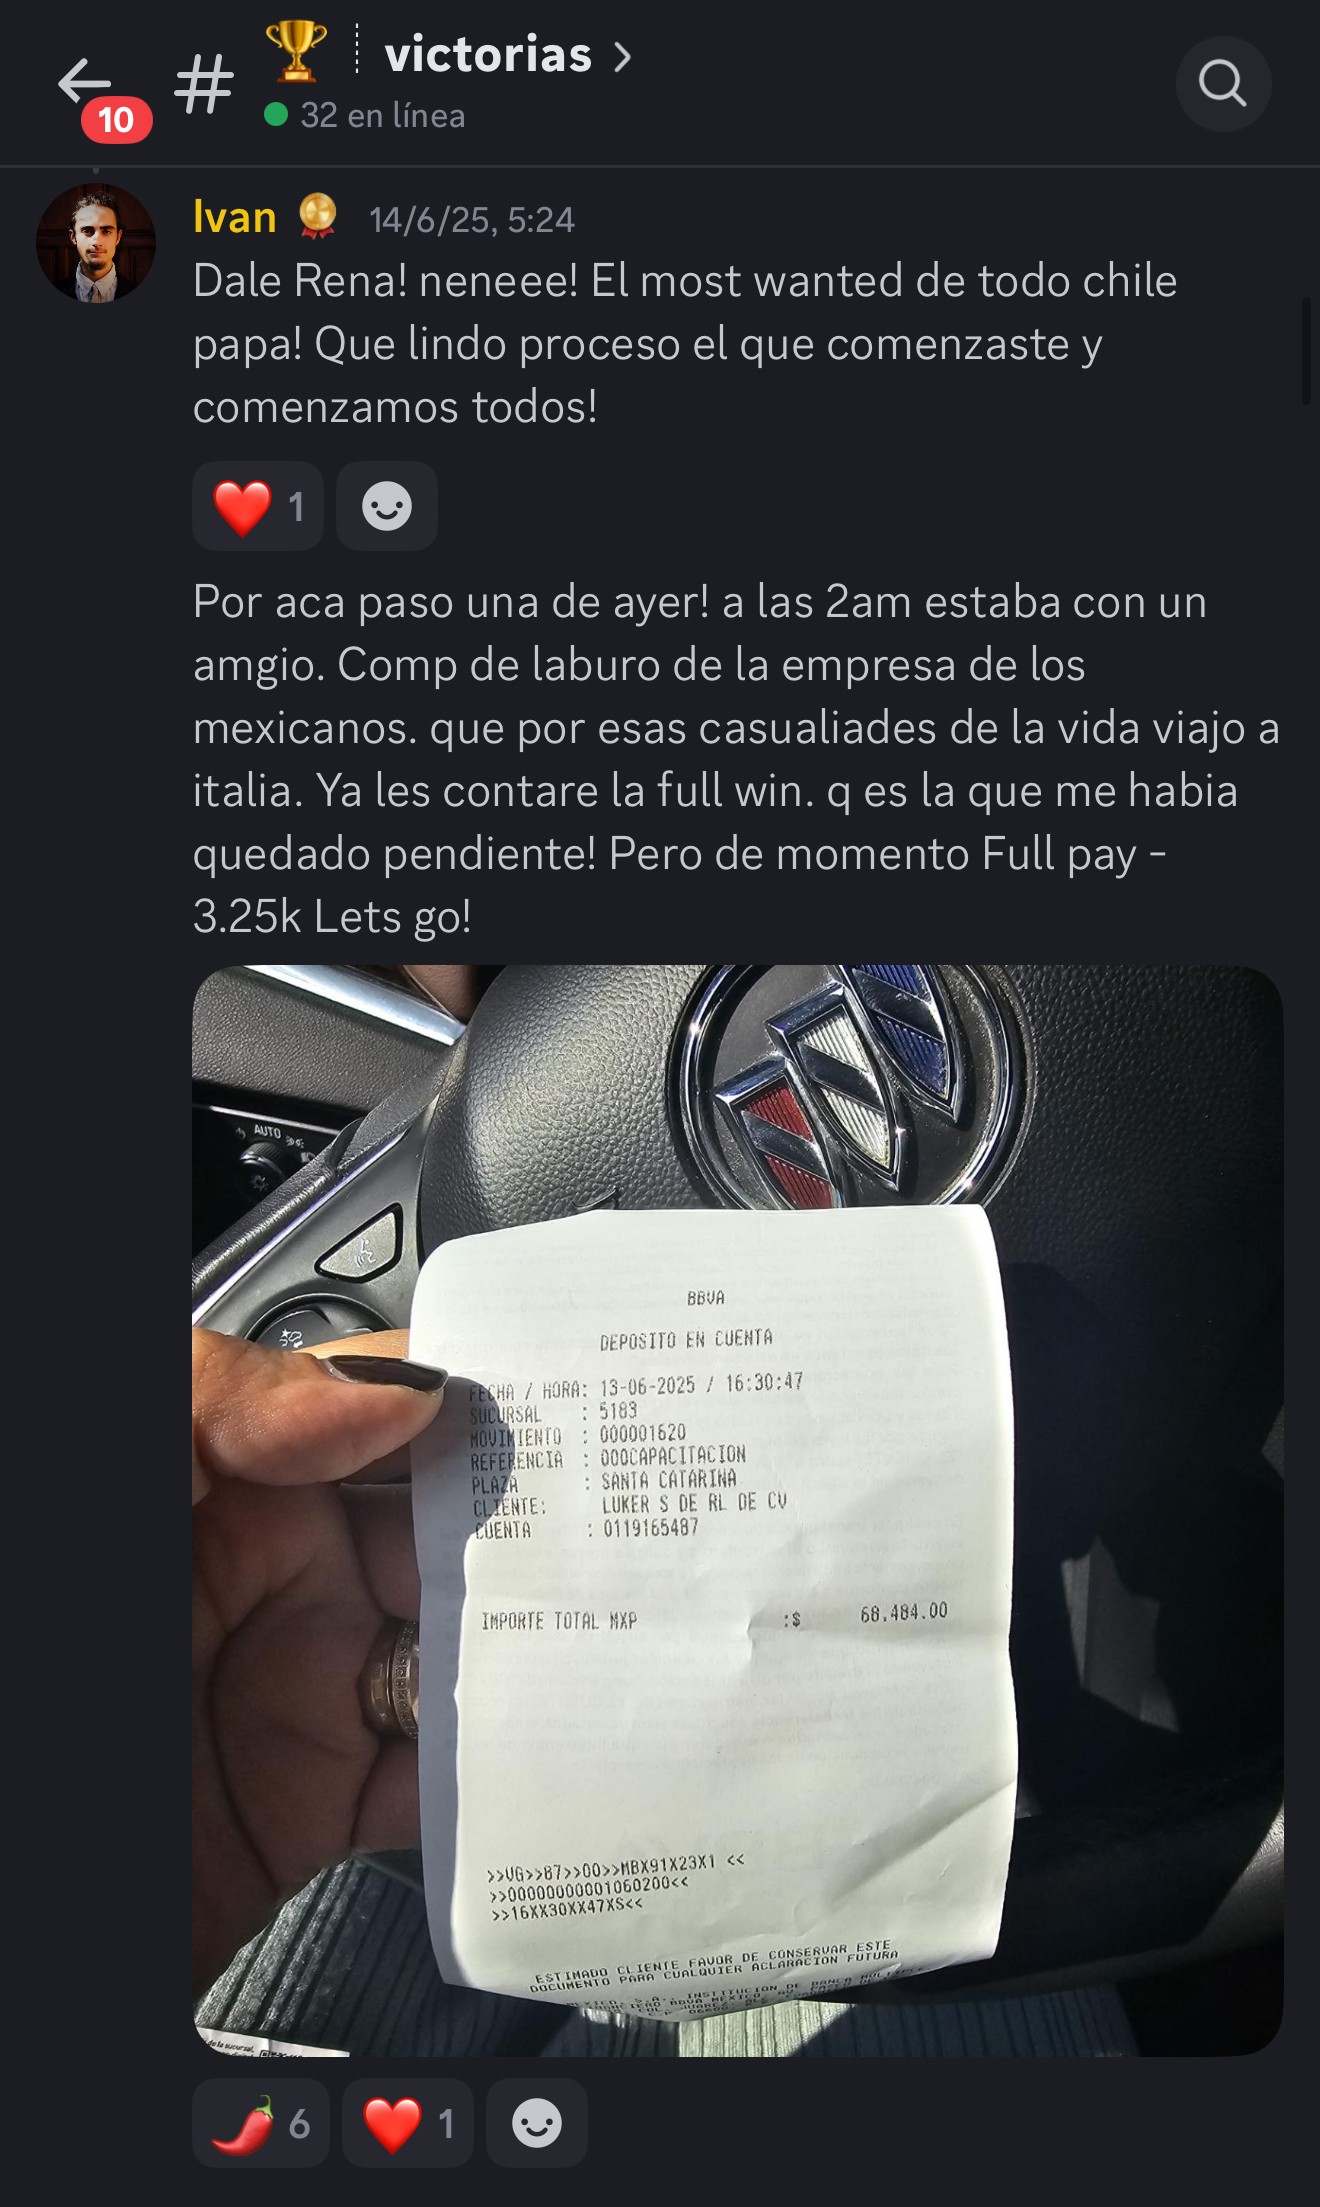Tap Ivan's username

[x=235, y=217]
